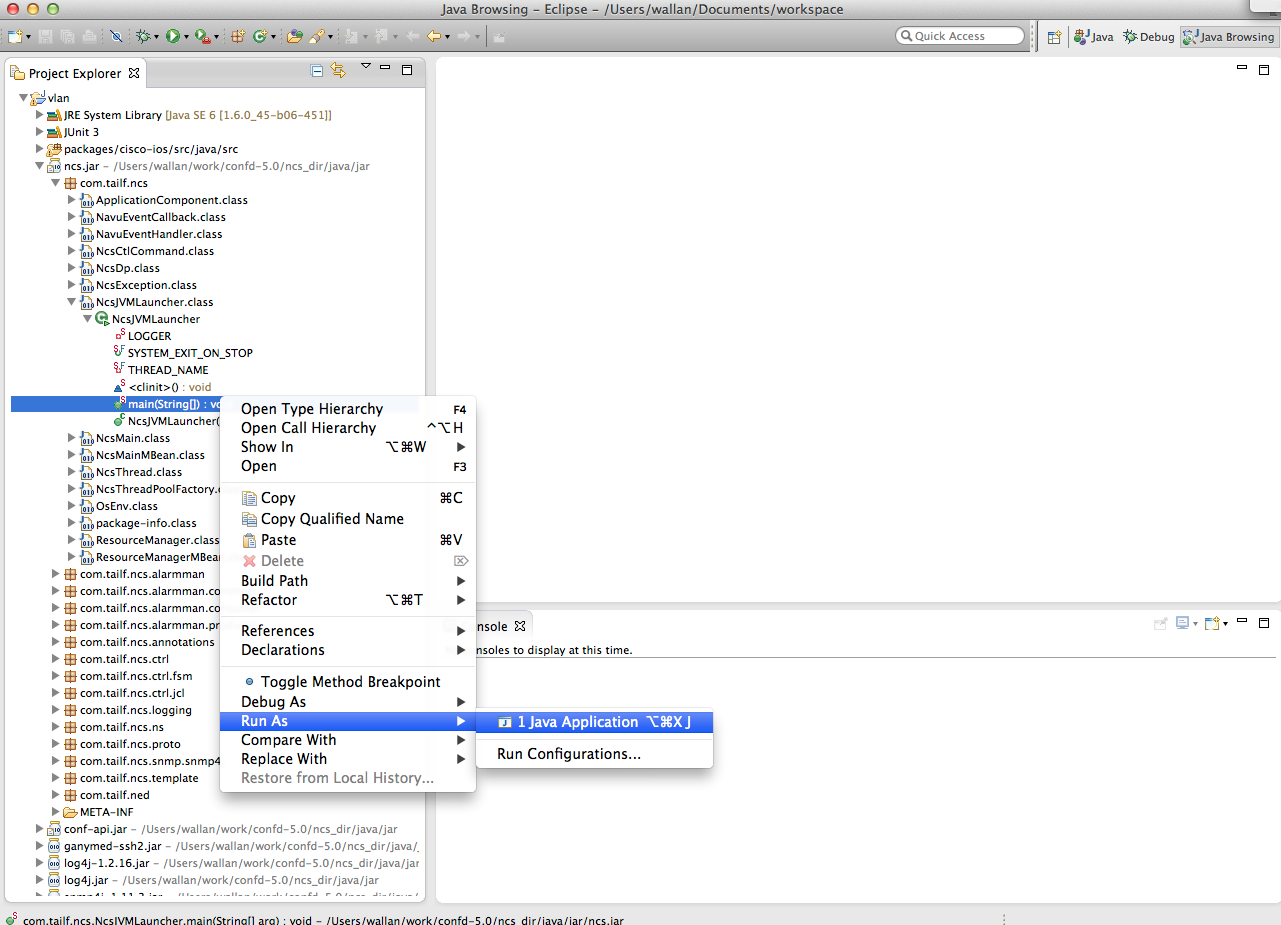The width and height of the screenshot is (1281, 925).
Task: Switch to the Java perspective button
Action: [1093, 37]
